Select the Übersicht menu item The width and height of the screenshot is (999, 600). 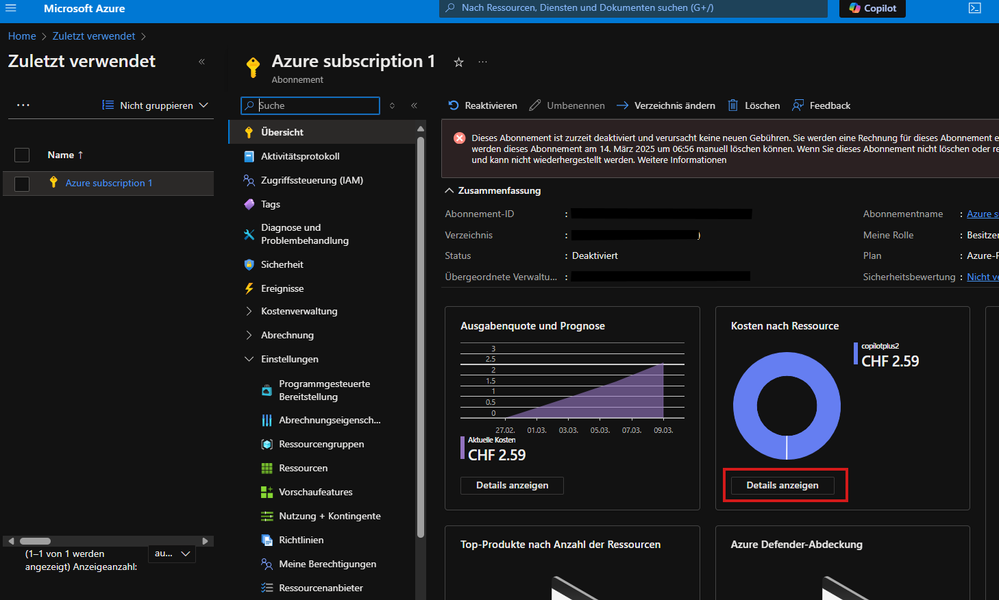tap(322, 132)
